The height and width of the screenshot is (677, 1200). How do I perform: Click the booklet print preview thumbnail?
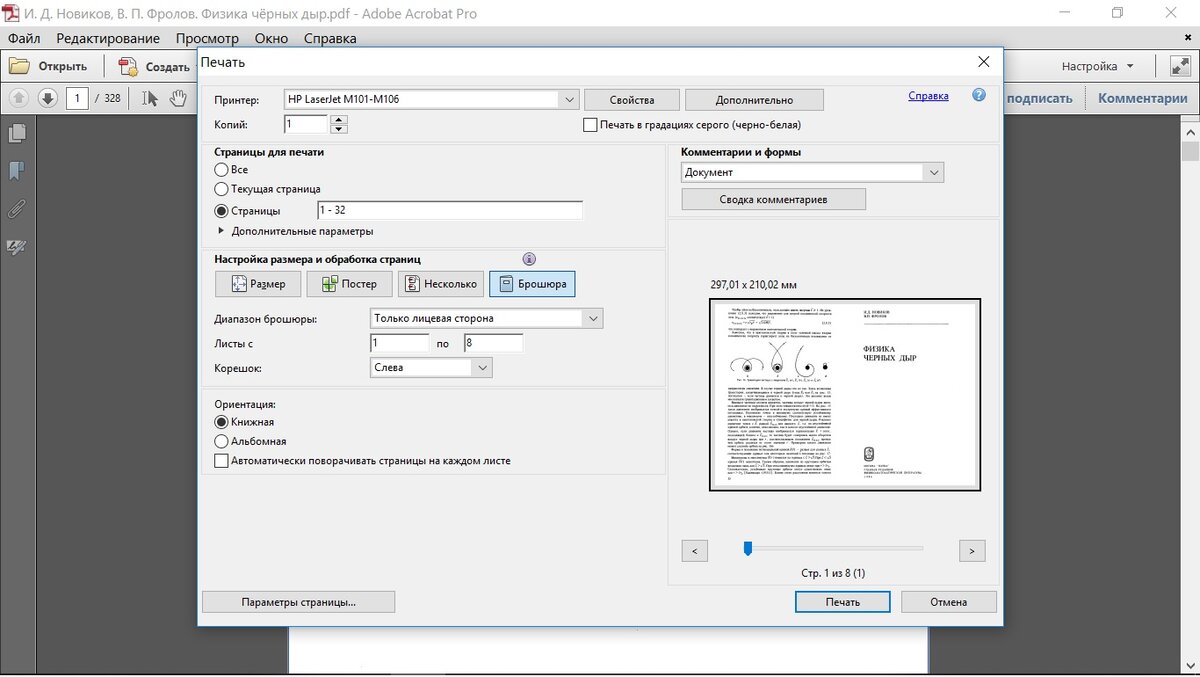pyautogui.click(x=845, y=395)
